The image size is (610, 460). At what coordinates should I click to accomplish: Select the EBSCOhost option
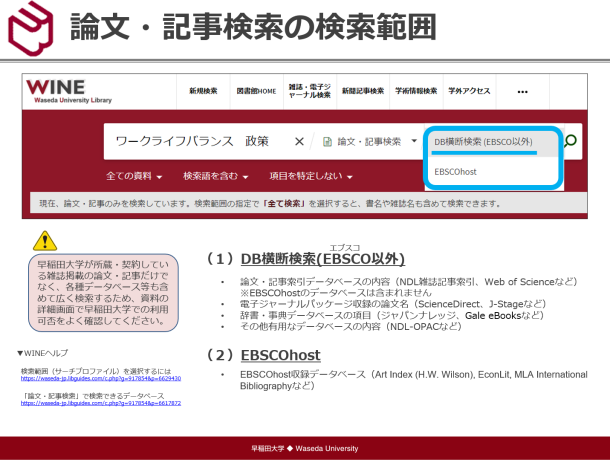click(456, 172)
